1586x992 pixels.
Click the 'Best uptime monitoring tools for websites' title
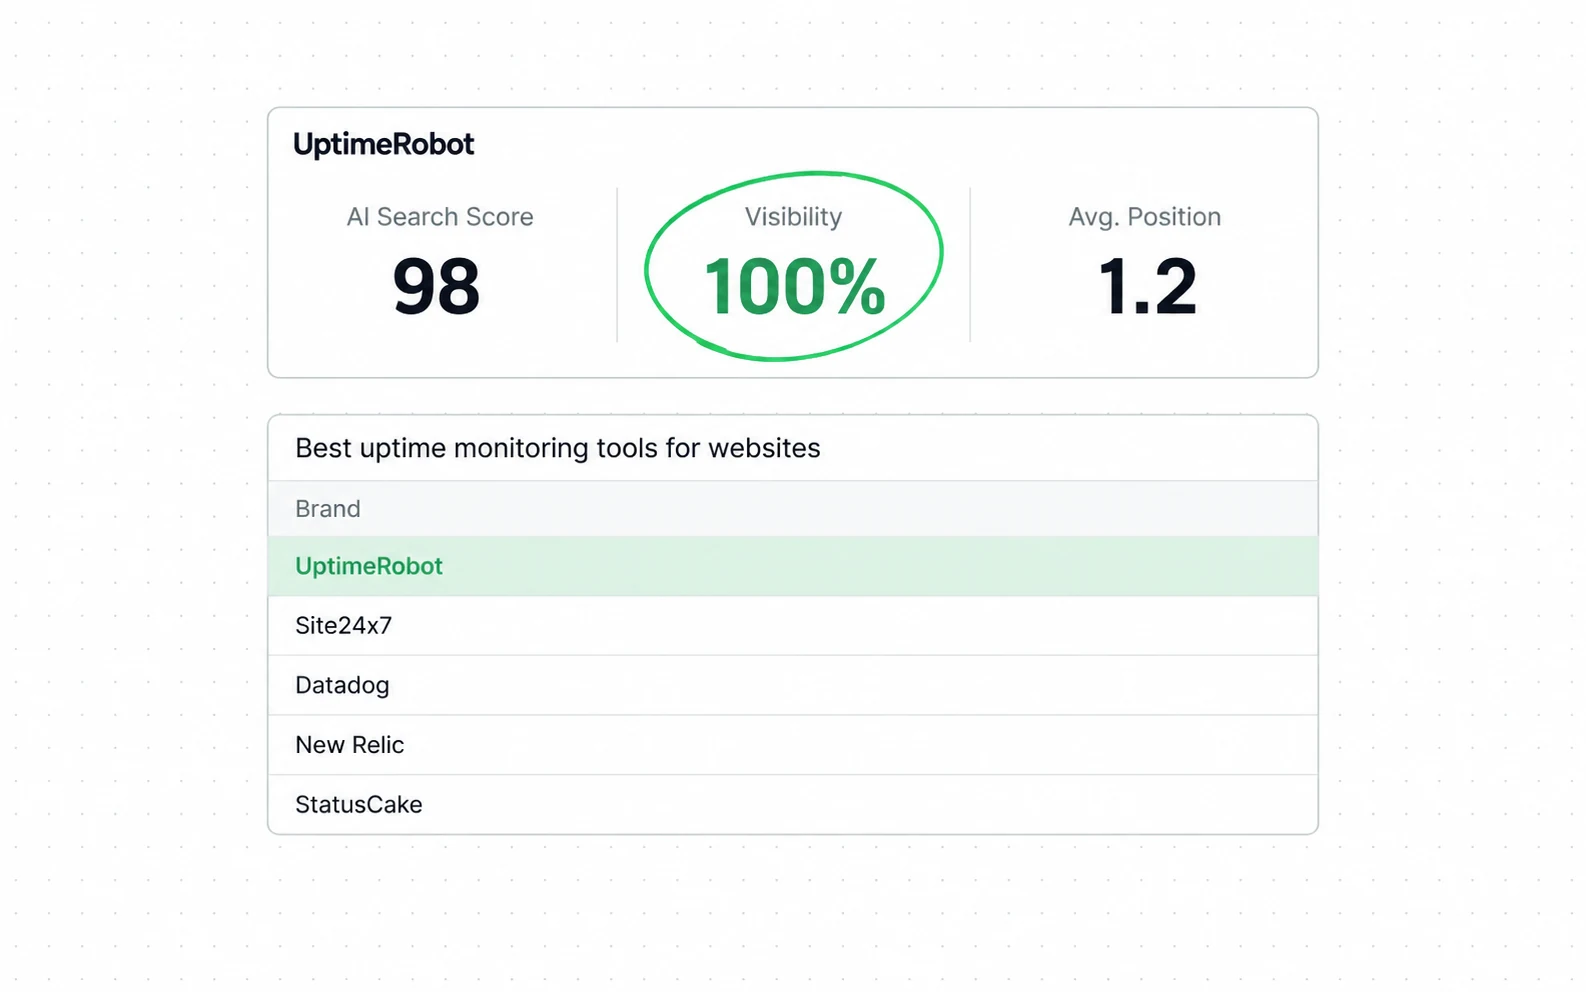tap(557, 448)
